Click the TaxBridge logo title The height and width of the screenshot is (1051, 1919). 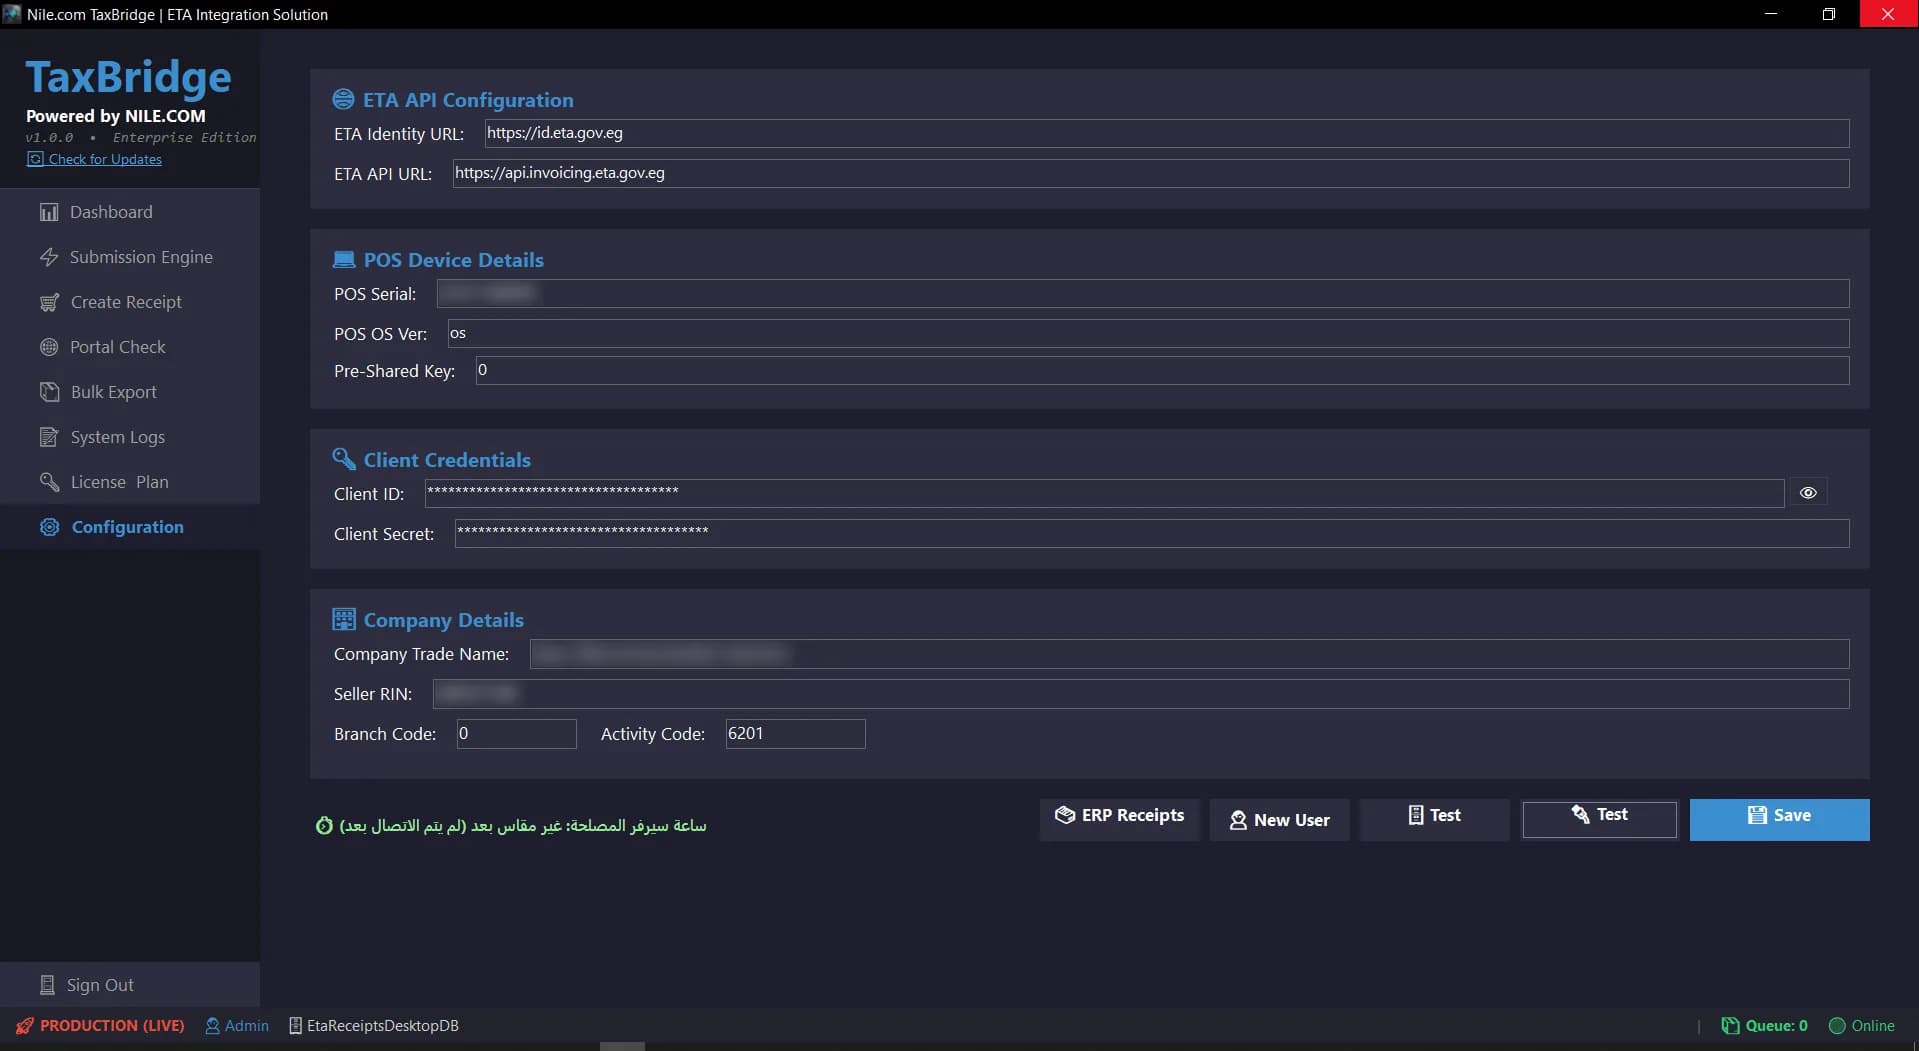coord(128,78)
